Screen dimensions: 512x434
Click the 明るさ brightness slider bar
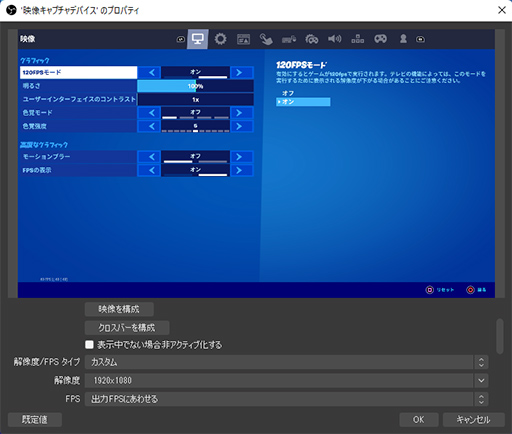pyautogui.click(x=195, y=86)
